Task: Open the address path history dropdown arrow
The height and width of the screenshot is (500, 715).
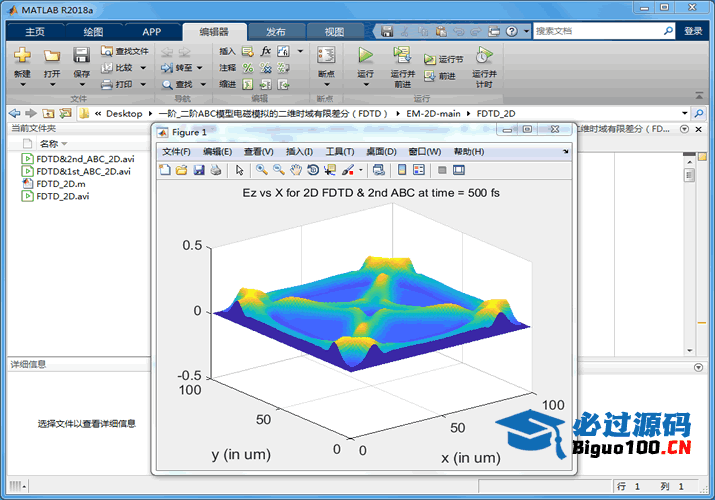Action: [684, 113]
